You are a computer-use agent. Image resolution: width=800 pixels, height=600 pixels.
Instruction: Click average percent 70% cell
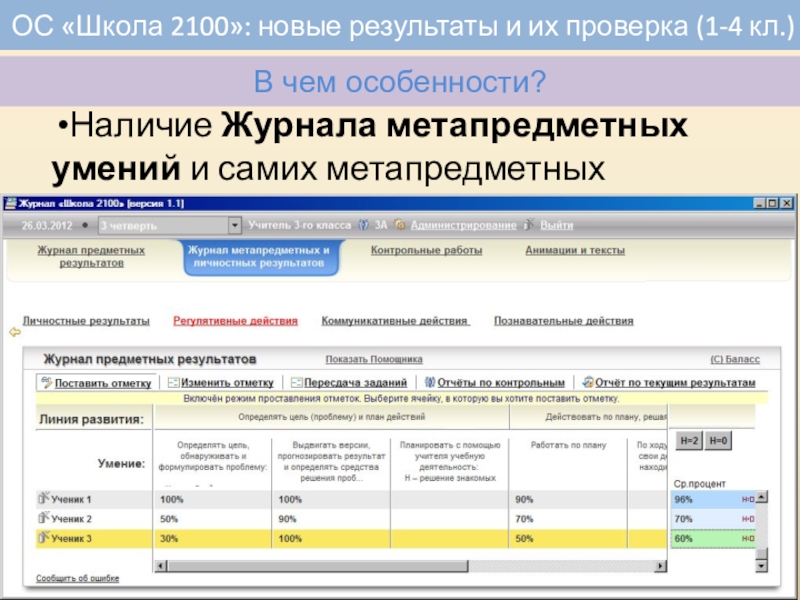713,519
